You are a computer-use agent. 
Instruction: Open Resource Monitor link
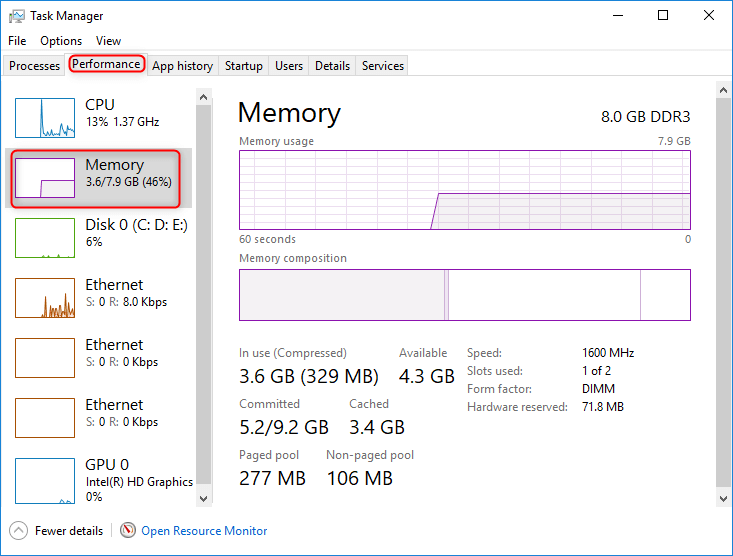click(204, 531)
